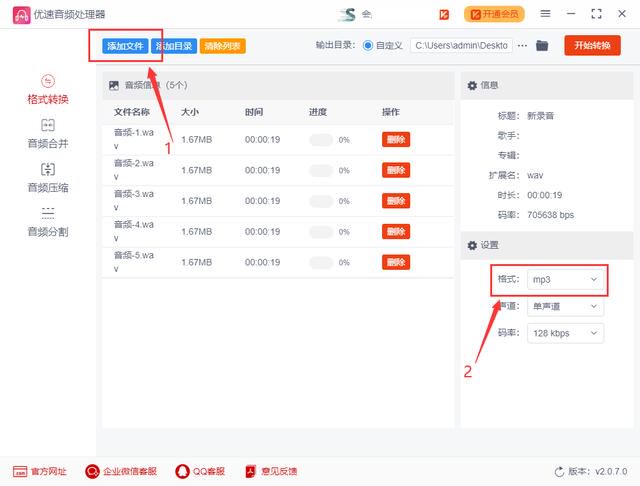Click progress bar of 音频-5.wav
The height and width of the screenshot is (486, 640).
321,263
